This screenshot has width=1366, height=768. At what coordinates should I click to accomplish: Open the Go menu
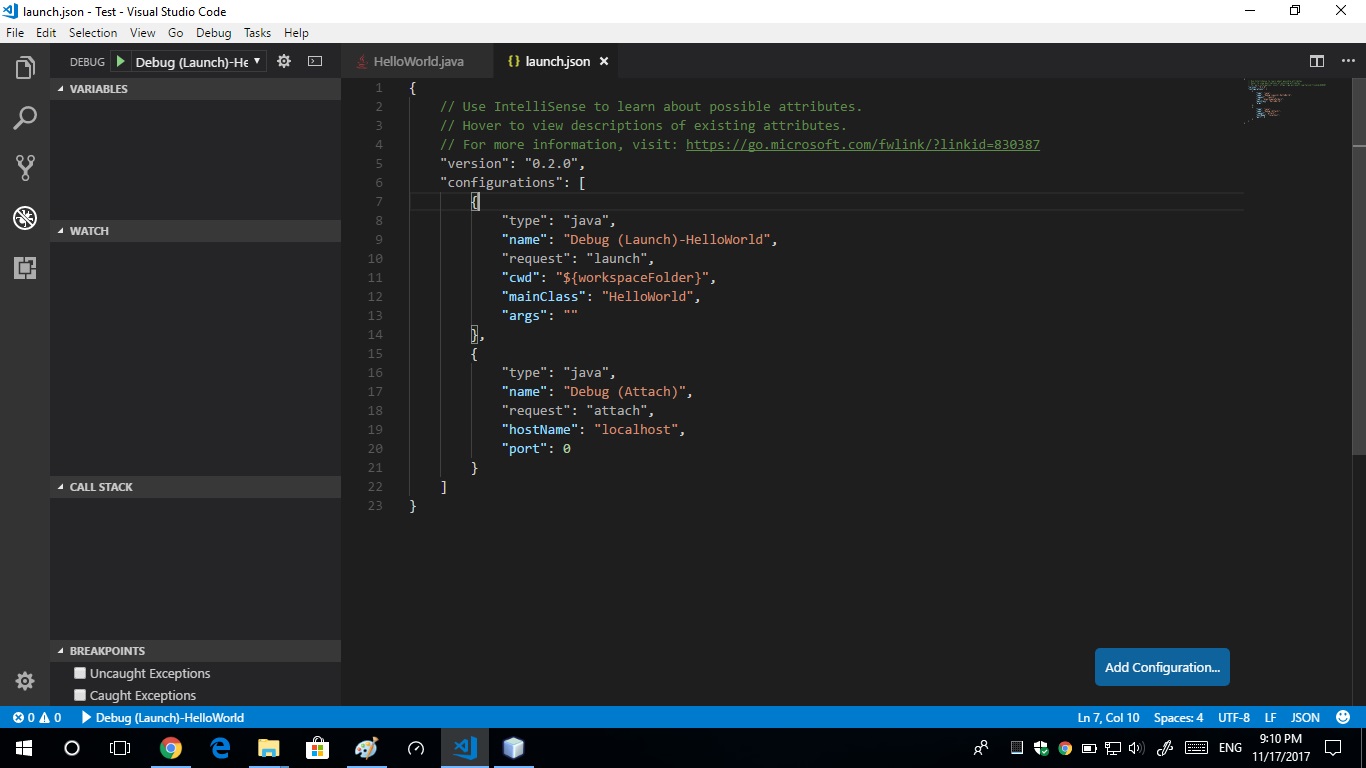pos(176,33)
